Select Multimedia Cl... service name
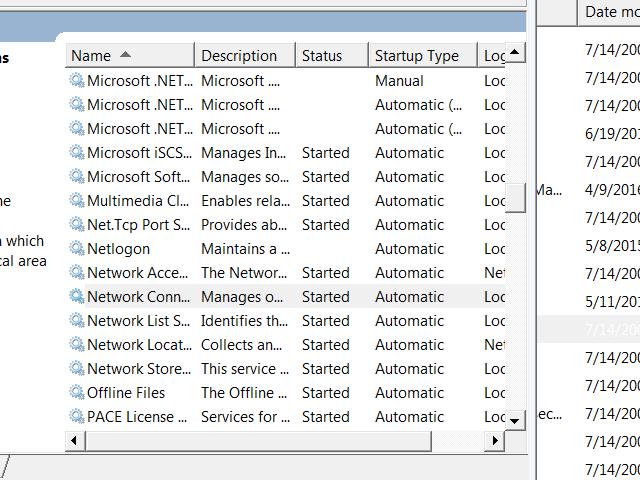640x480 pixels. point(138,201)
